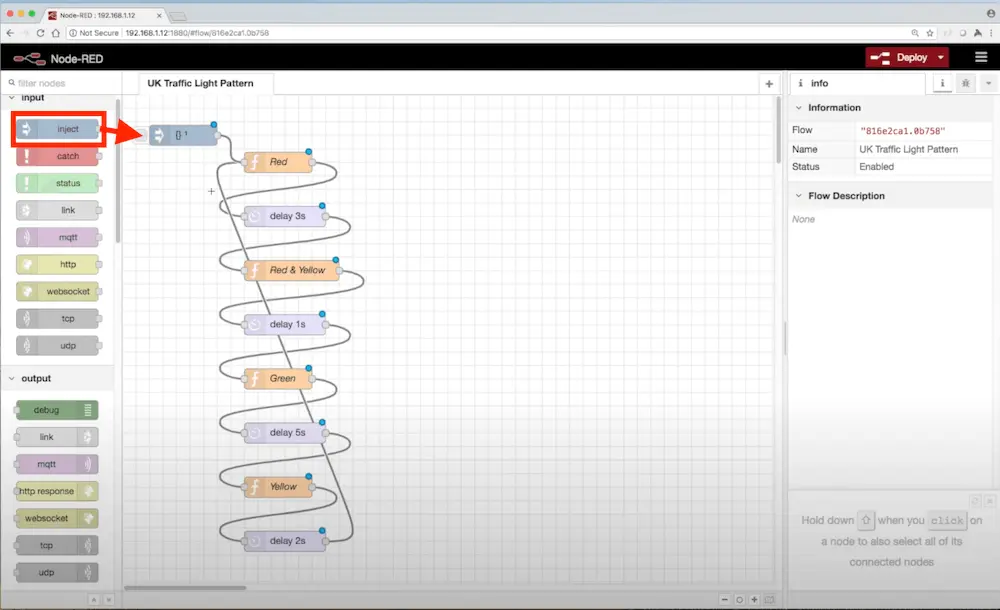Switch to the UK Traffic Light Pattern tab
This screenshot has height=610, width=1000.
[x=203, y=83]
